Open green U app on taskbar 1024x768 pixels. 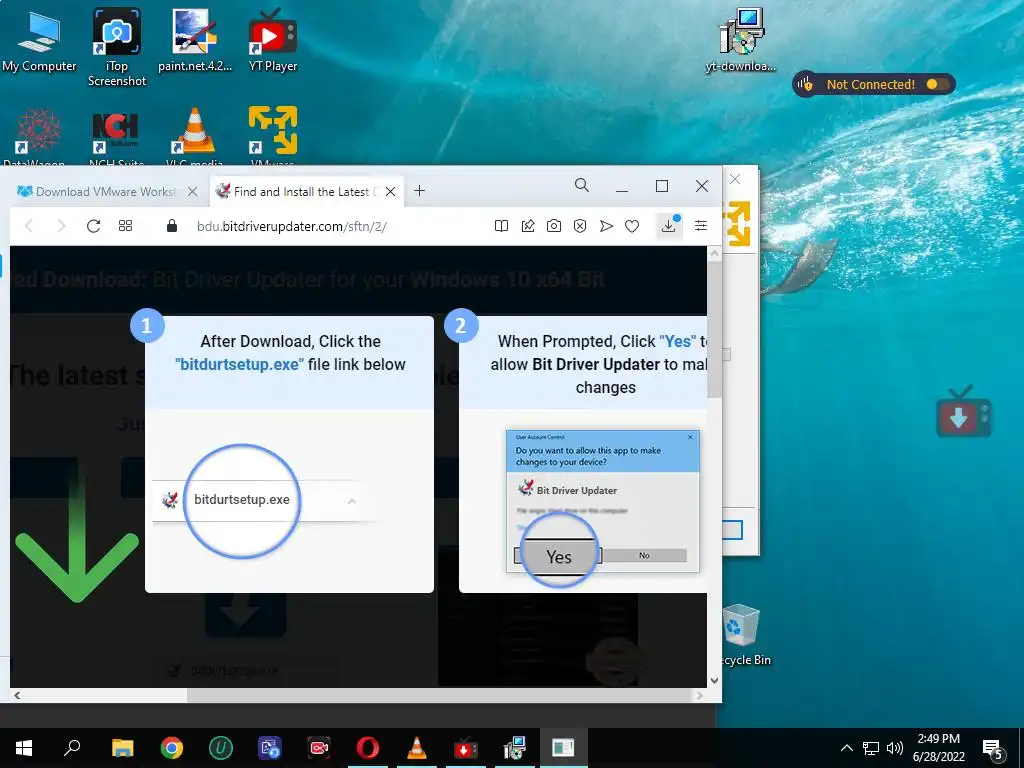tap(221, 748)
